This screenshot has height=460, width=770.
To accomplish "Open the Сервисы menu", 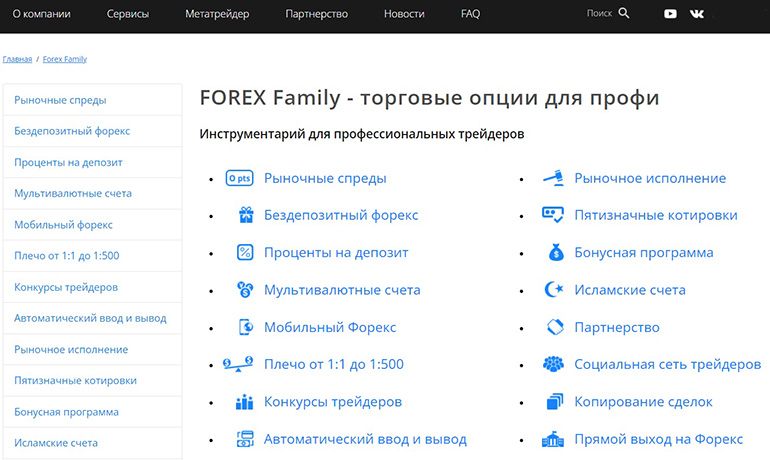I will pyautogui.click(x=128, y=14).
